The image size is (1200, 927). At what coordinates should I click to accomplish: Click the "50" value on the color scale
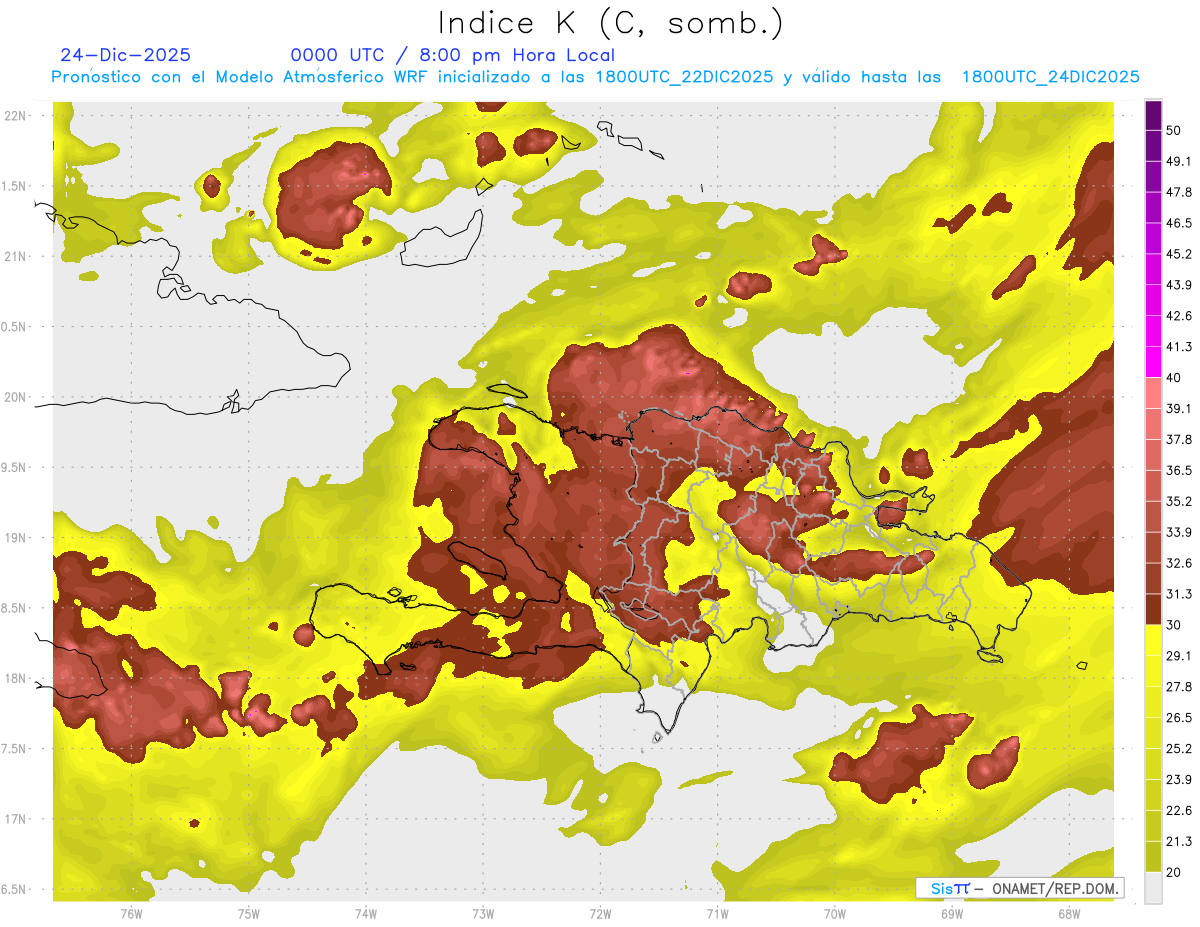coord(1174,130)
